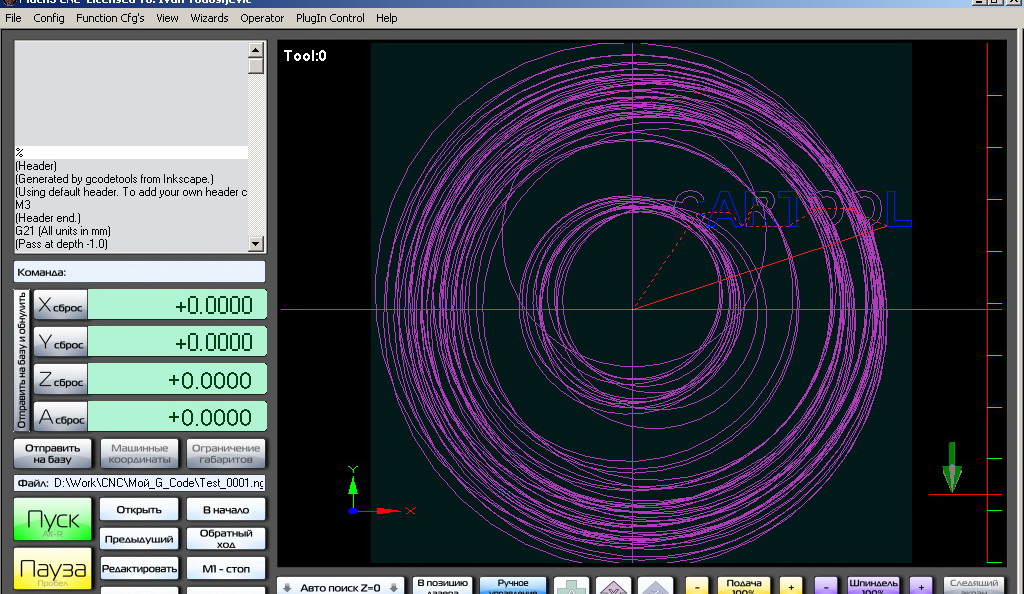Viewport: 1024px width, 594px height.
Task: Click the X сброс zero button
Action: (61, 305)
